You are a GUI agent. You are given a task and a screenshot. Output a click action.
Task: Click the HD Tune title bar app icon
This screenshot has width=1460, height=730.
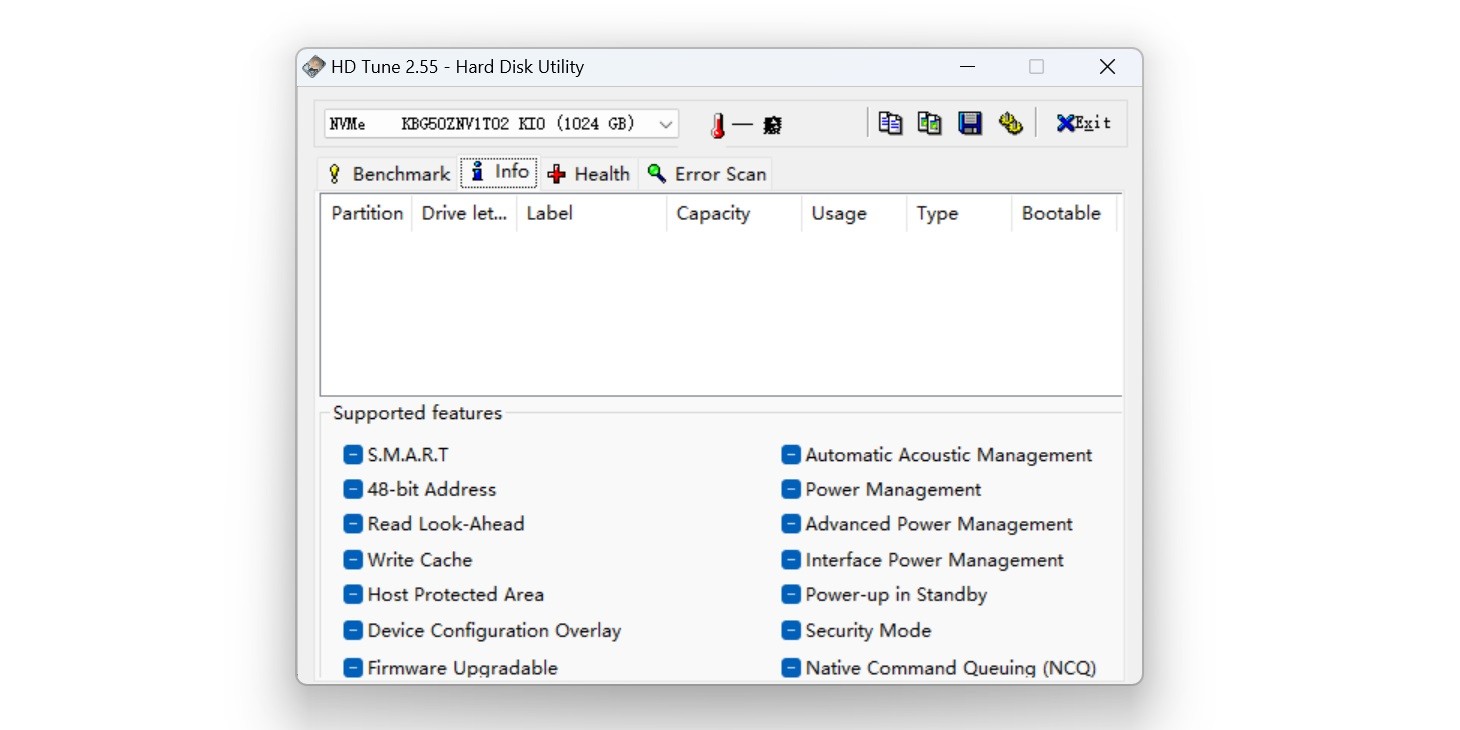point(314,67)
